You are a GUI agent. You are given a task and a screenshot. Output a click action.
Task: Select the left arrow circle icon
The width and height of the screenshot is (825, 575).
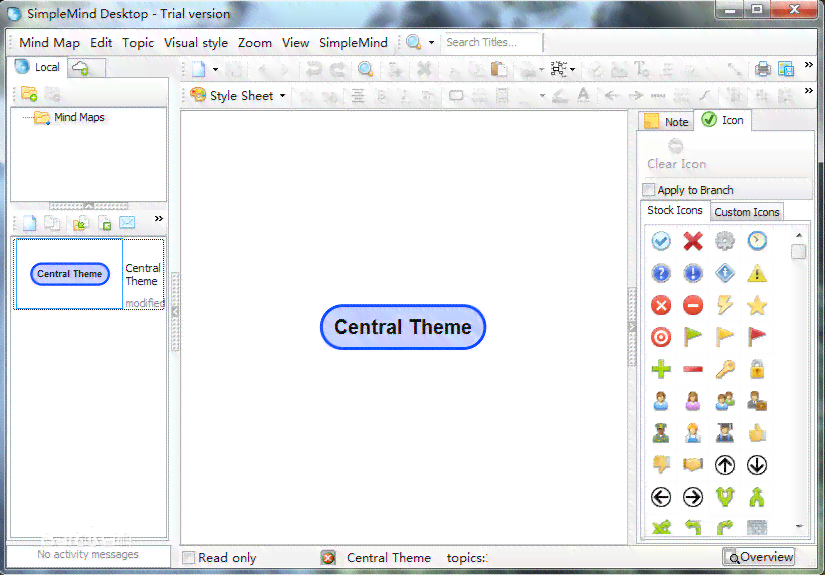(661, 497)
